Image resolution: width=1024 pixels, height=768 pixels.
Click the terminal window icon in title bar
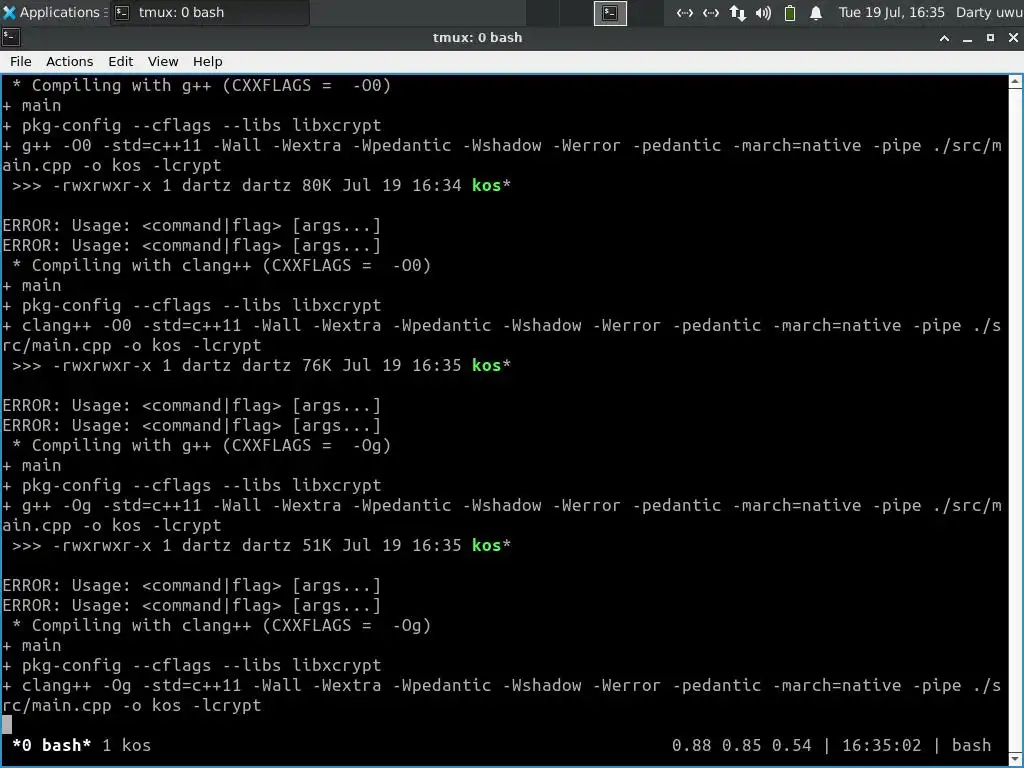click(x=11, y=38)
